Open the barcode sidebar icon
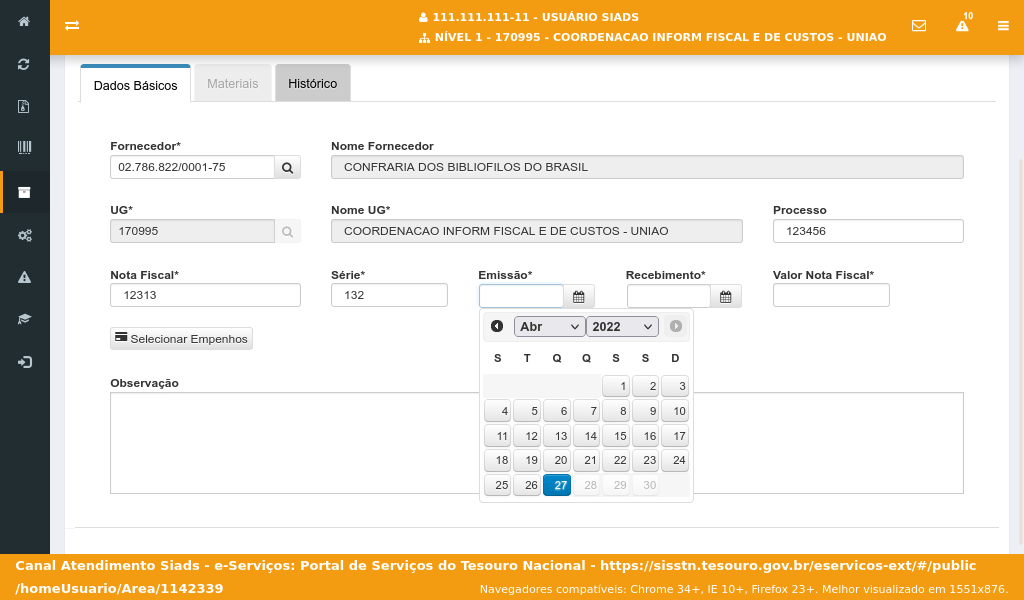1024x600 pixels. click(x=24, y=148)
